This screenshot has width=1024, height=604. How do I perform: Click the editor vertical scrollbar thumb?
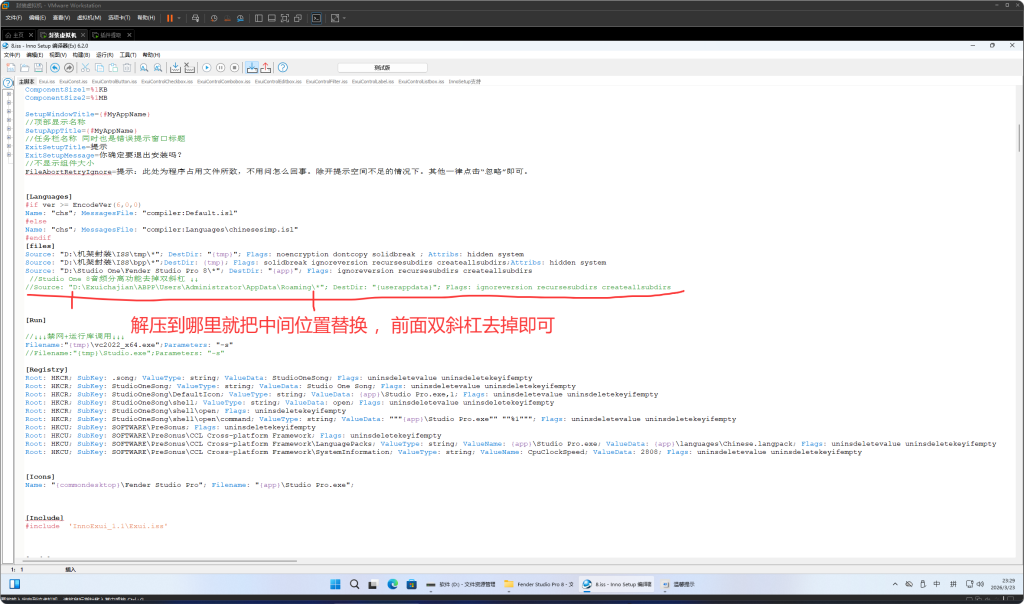click(x=1019, y=138)
